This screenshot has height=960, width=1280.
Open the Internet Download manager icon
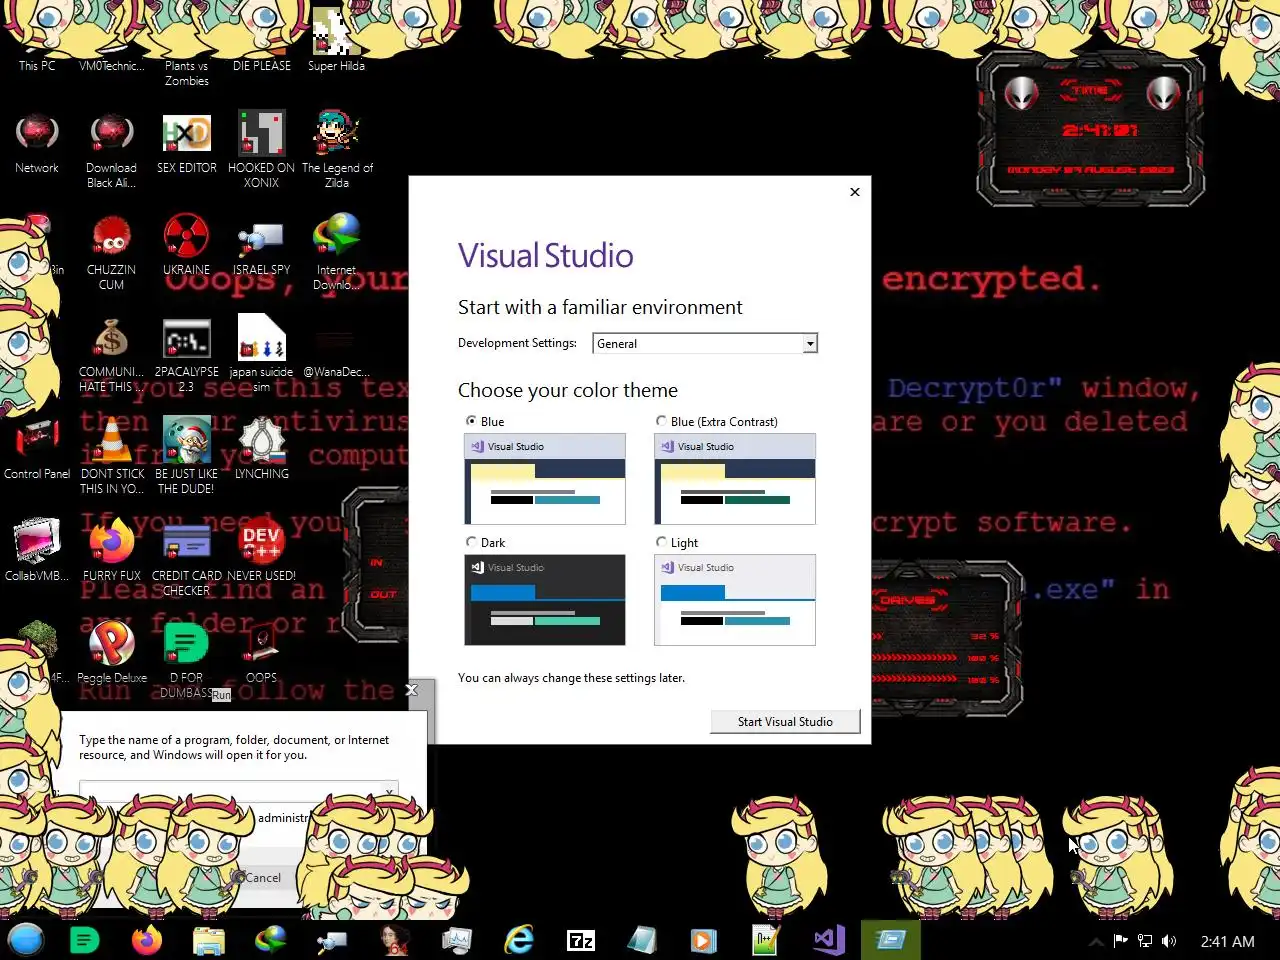[x=336, y=252]
